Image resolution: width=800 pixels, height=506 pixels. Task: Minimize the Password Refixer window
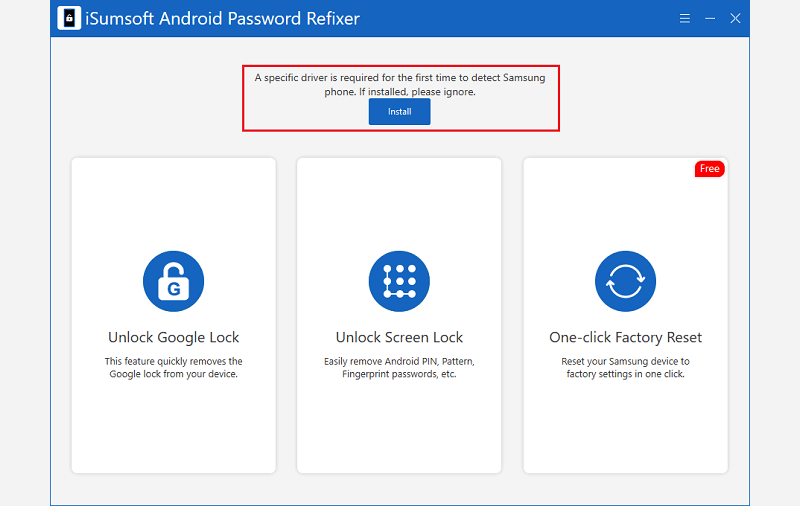(710, 19)
